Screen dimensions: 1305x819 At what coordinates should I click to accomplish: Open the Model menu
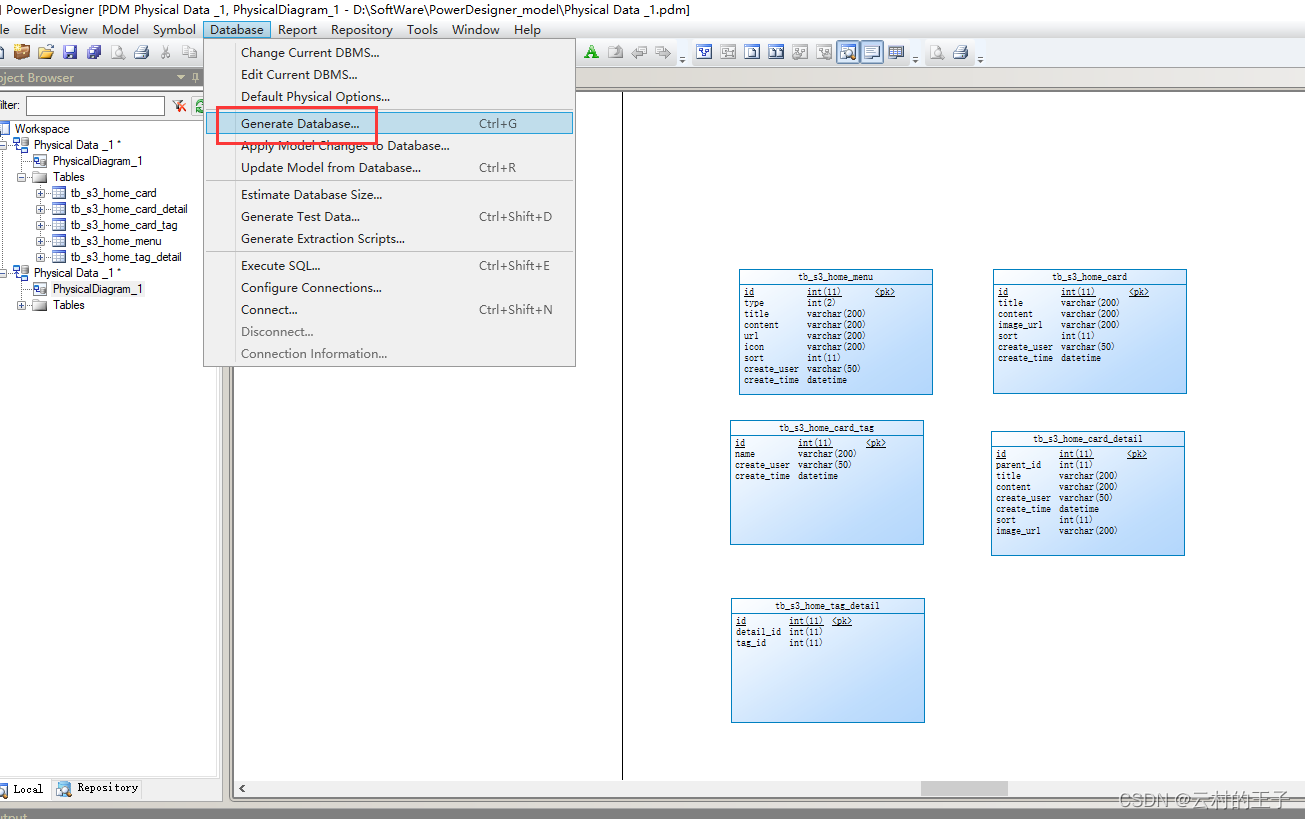[x=121, y=29]
